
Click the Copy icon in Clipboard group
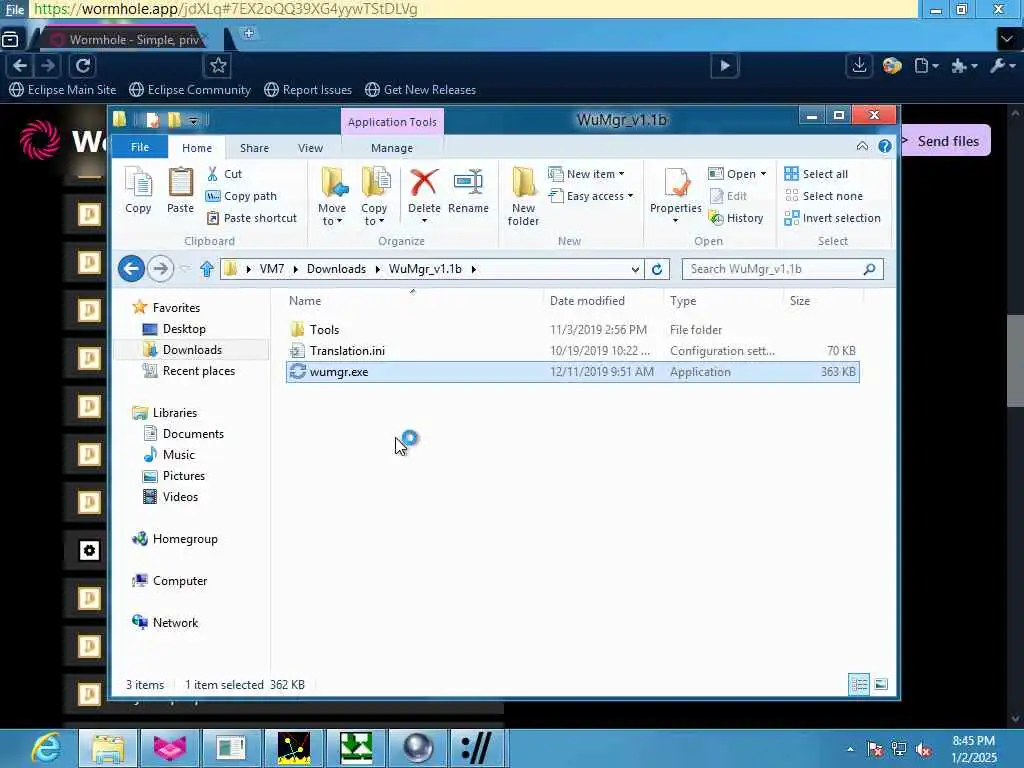[138, 190]
